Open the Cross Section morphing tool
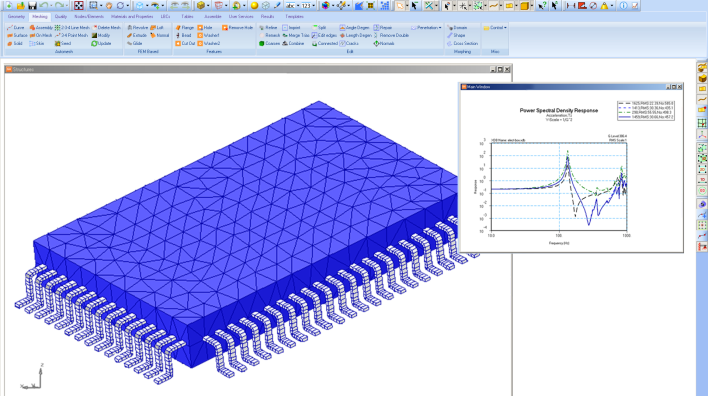 tap(462, 43)
